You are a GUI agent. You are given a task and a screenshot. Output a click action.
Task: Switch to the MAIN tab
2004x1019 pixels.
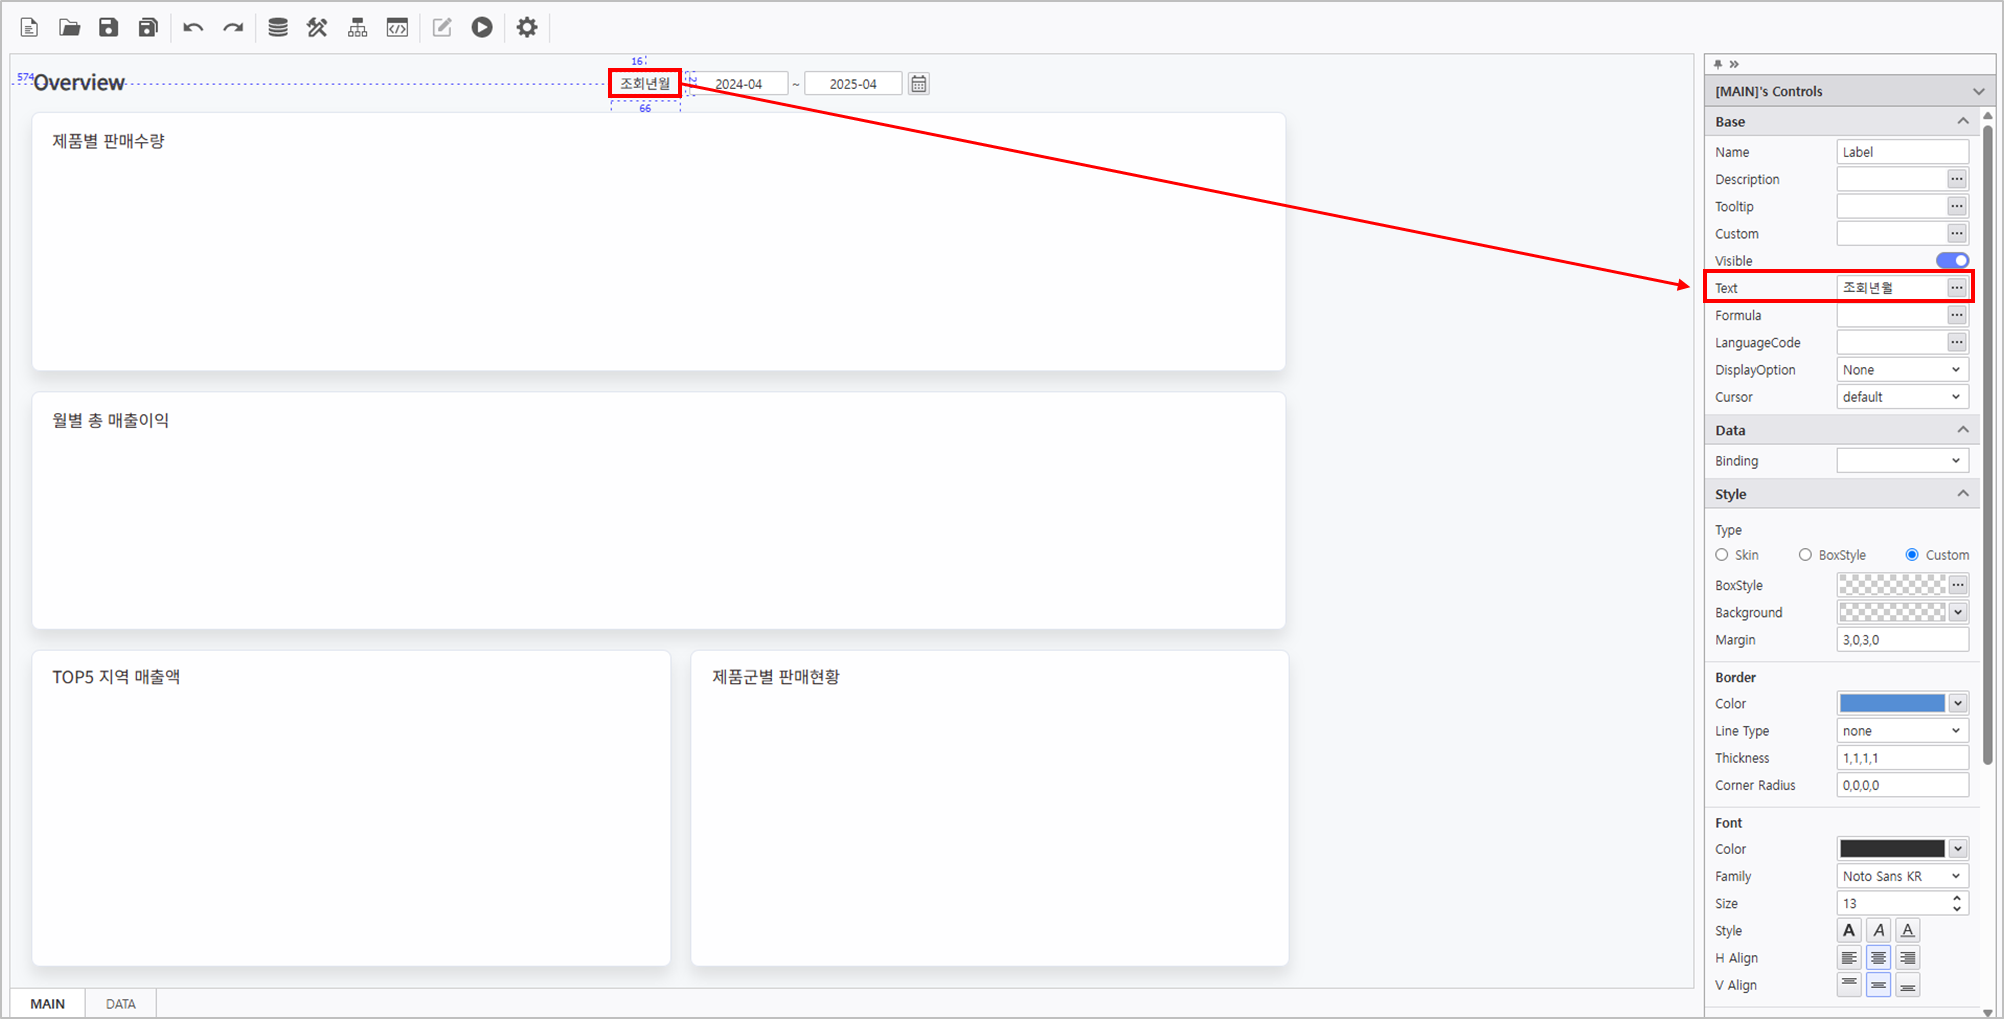47,1003
